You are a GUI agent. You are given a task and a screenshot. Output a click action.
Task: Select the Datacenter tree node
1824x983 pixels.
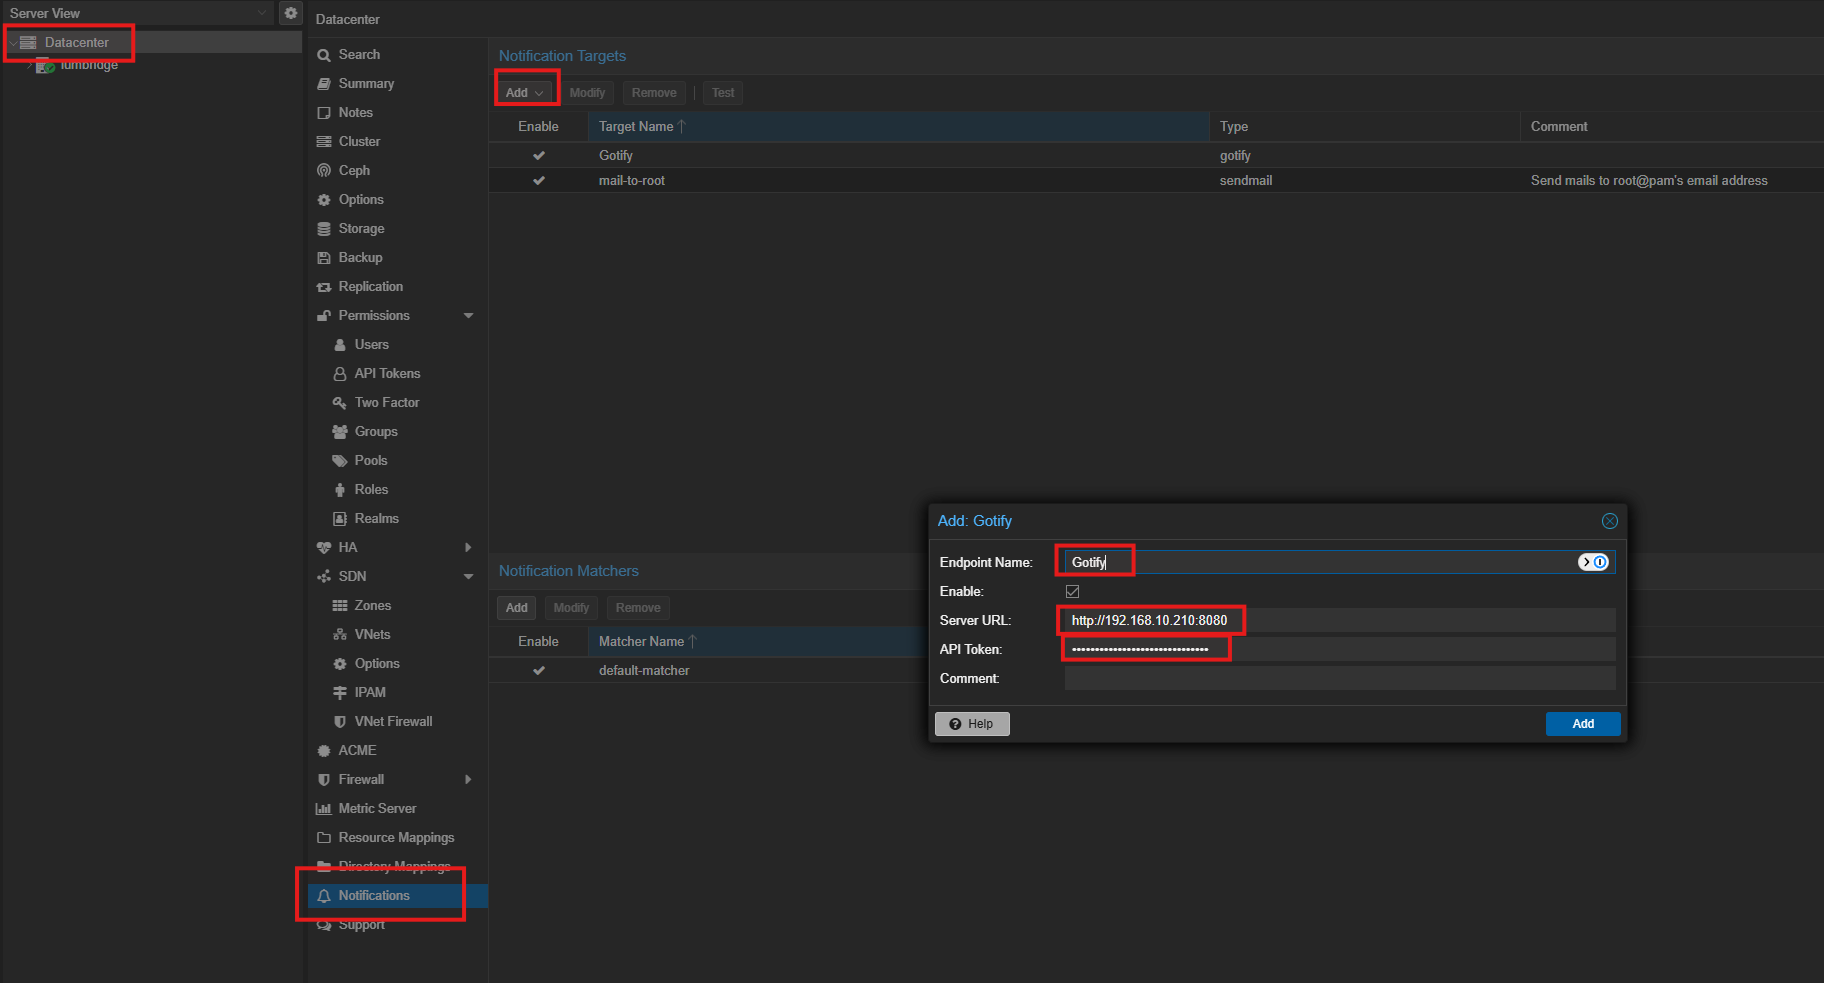(x=76, y=43)
